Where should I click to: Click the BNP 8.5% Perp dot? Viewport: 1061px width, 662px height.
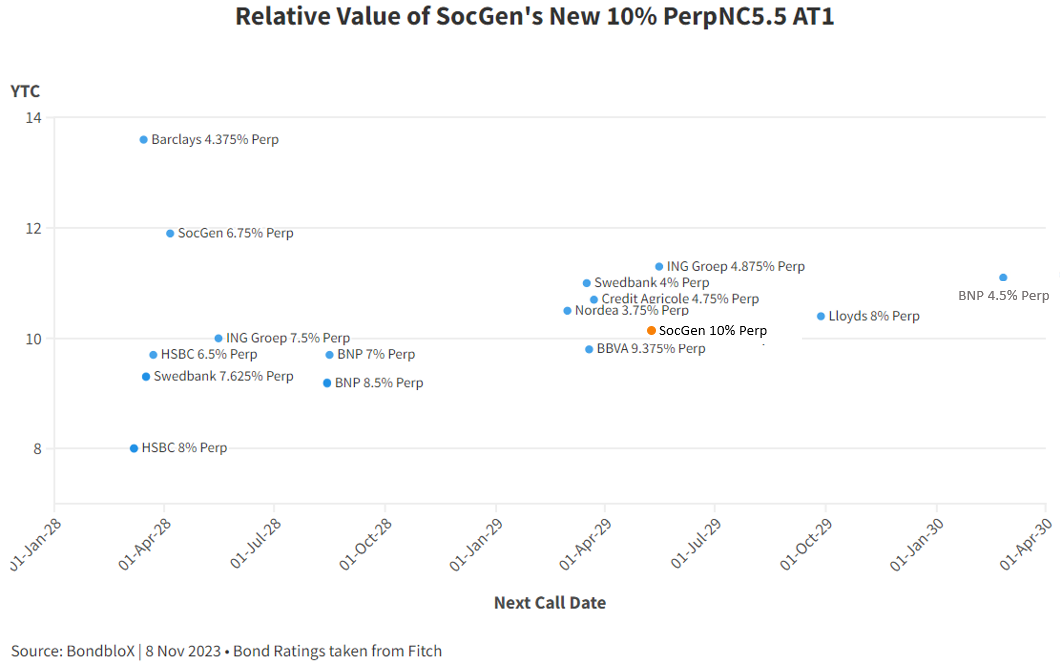[327, 383]
